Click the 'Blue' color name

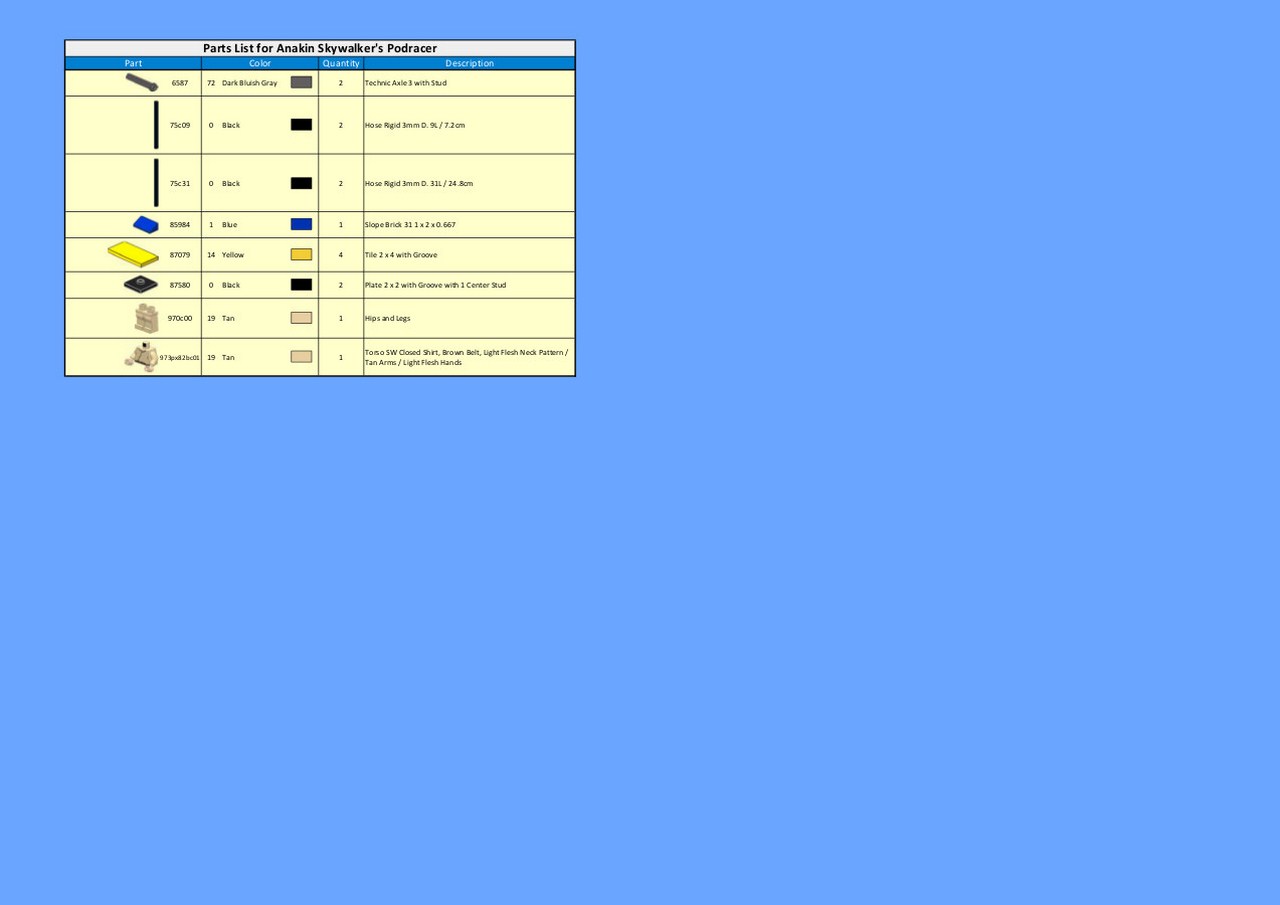pyautogui.click(x=230, y=225)
